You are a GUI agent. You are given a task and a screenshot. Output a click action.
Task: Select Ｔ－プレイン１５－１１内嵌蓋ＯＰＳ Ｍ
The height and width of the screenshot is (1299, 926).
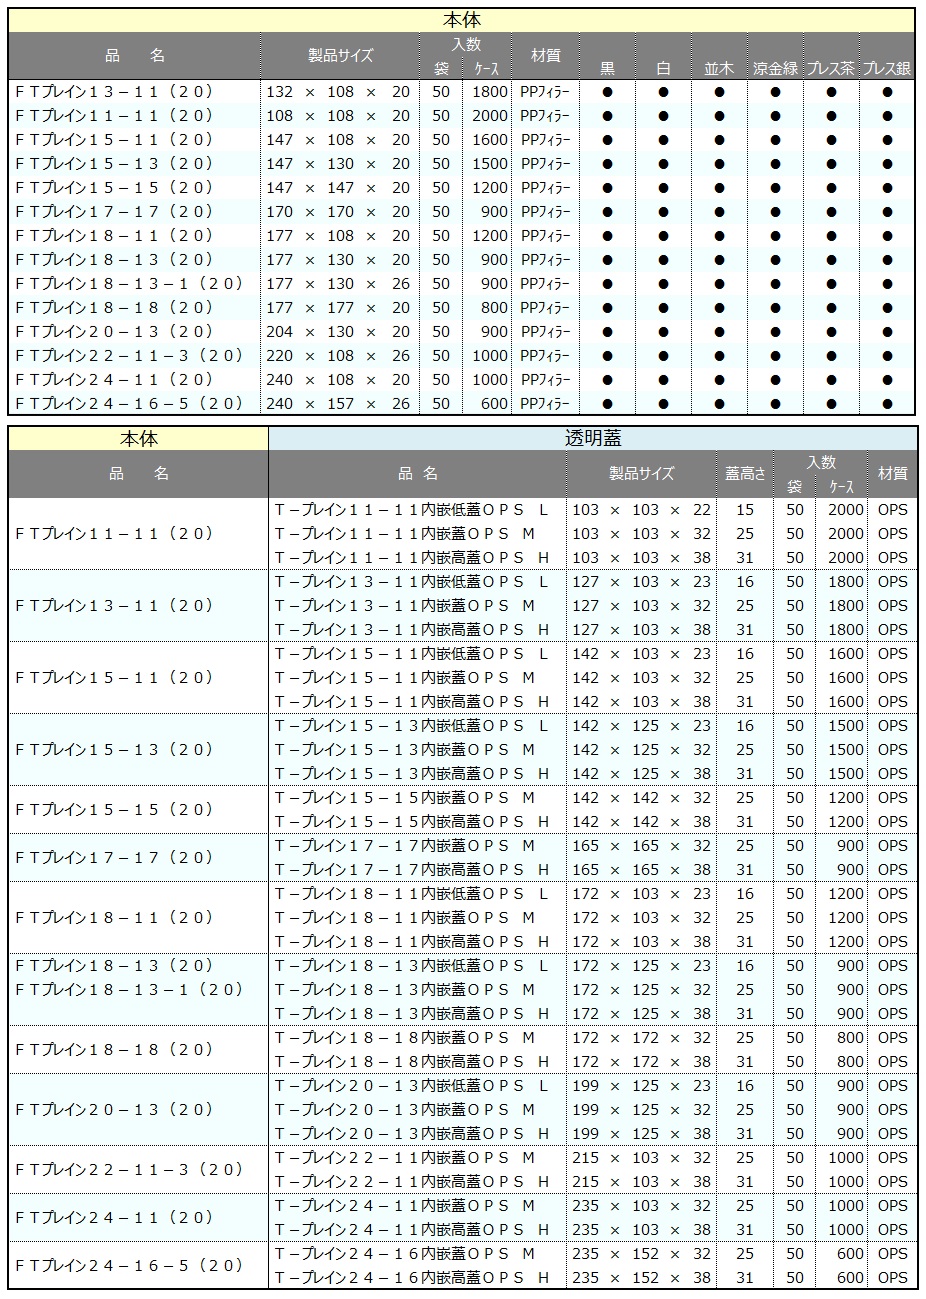(x=405, y=678)
